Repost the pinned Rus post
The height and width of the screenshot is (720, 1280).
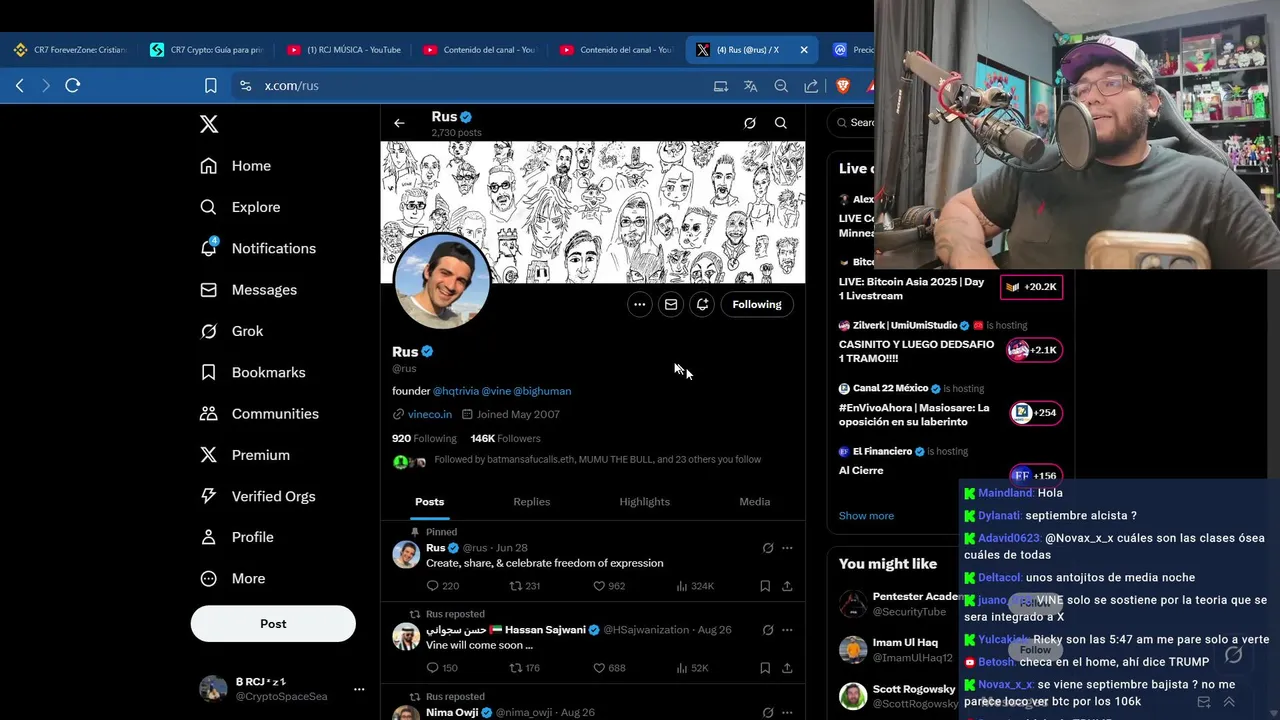pyautogui.click(x=524, y=586)
